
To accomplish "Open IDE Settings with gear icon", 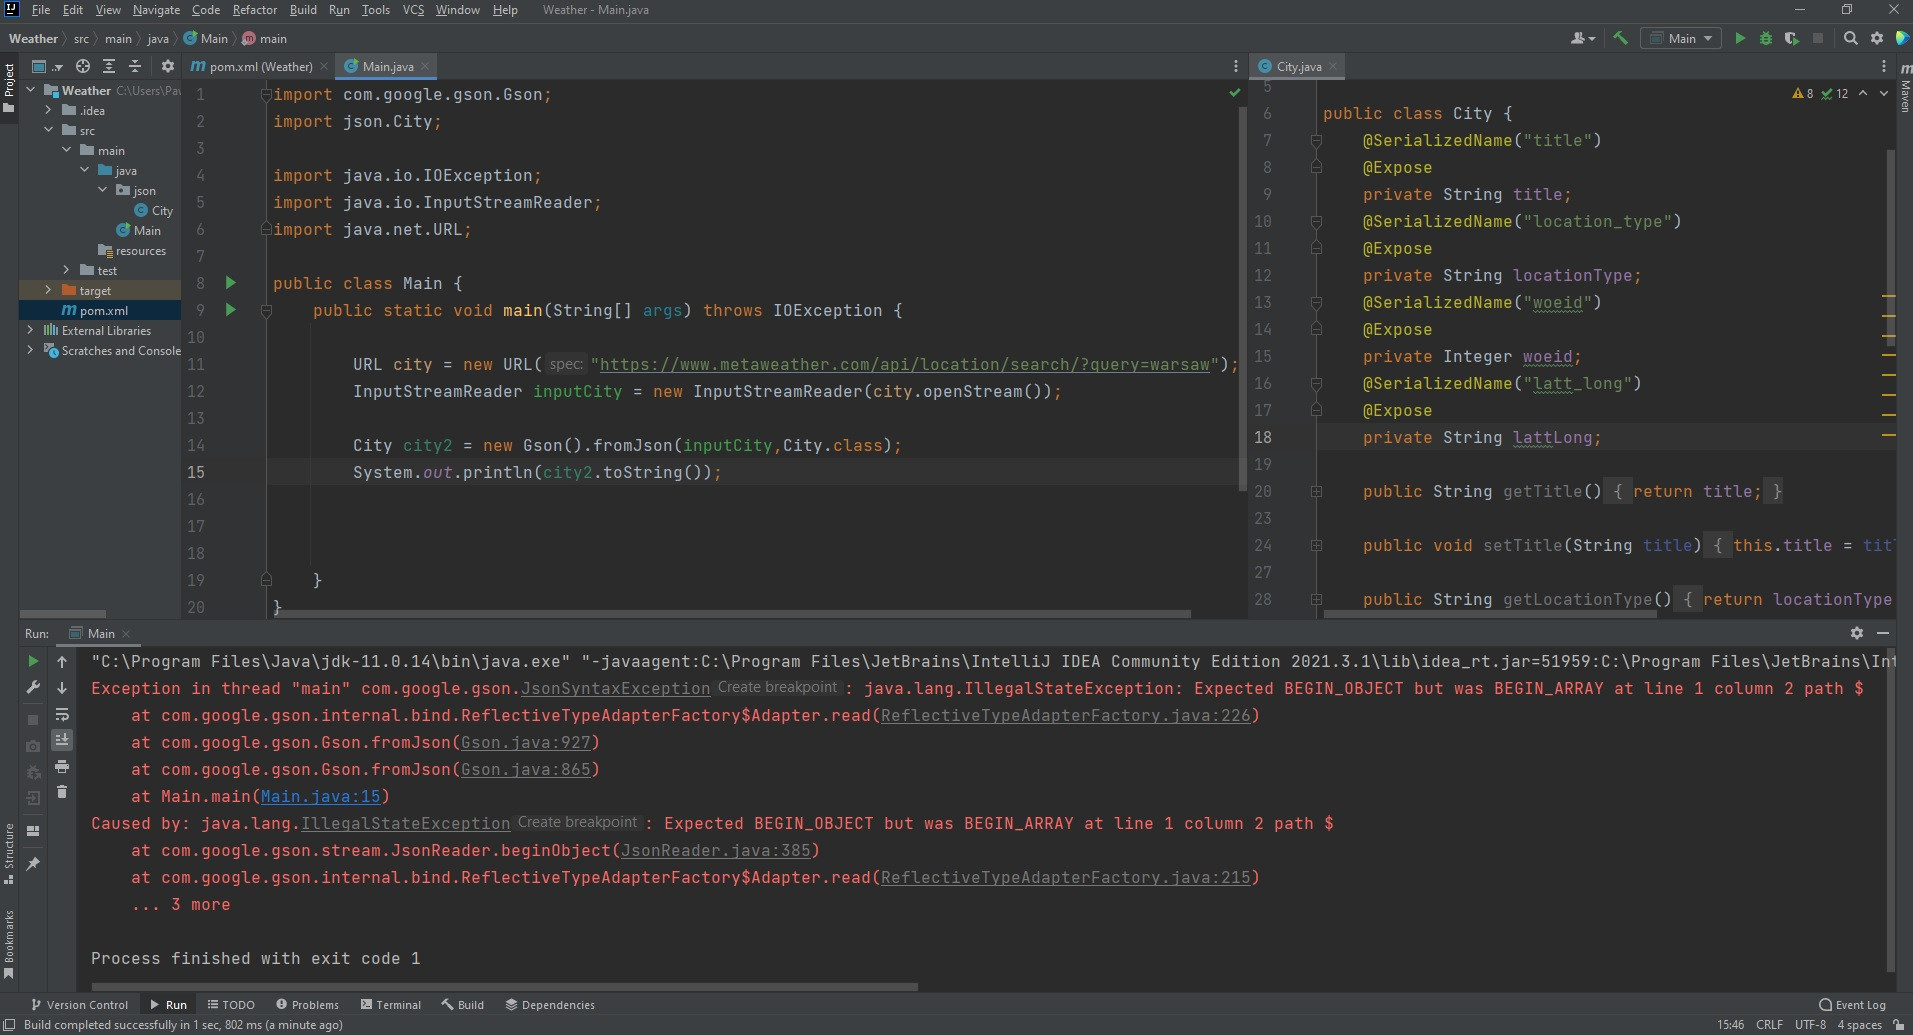I will point(1877,38).
